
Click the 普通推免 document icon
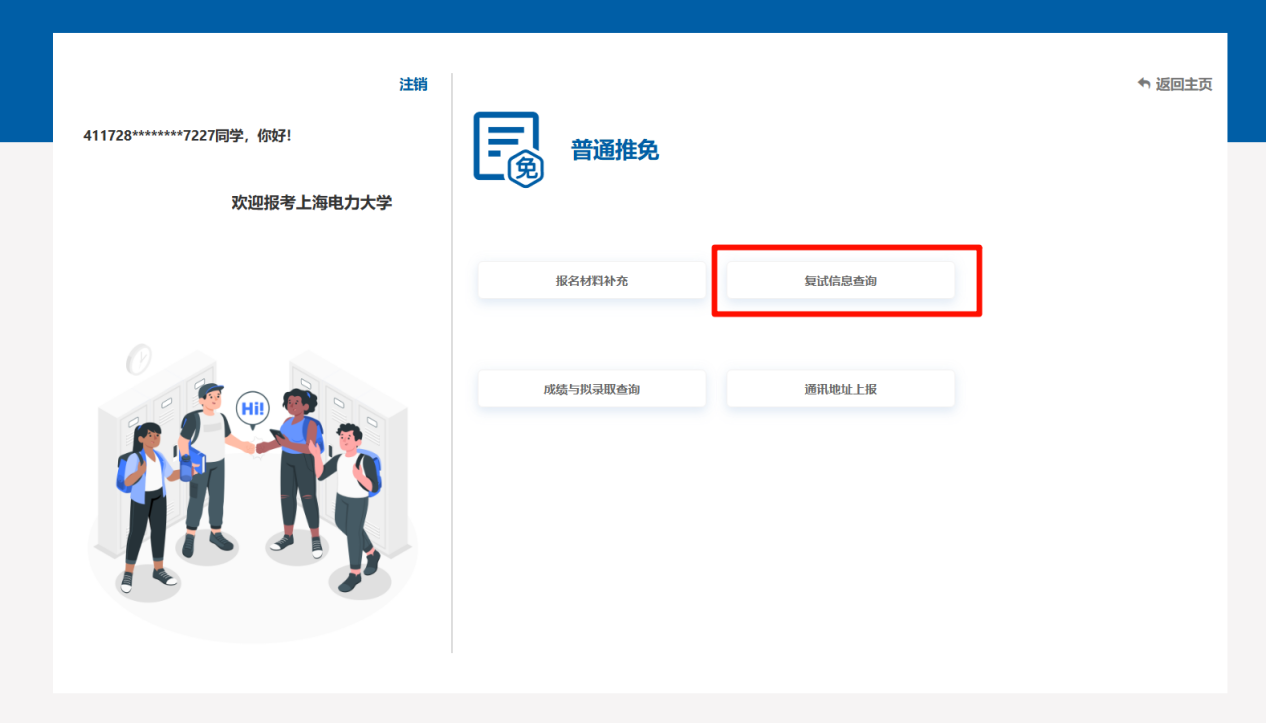(x=508, y=149)
